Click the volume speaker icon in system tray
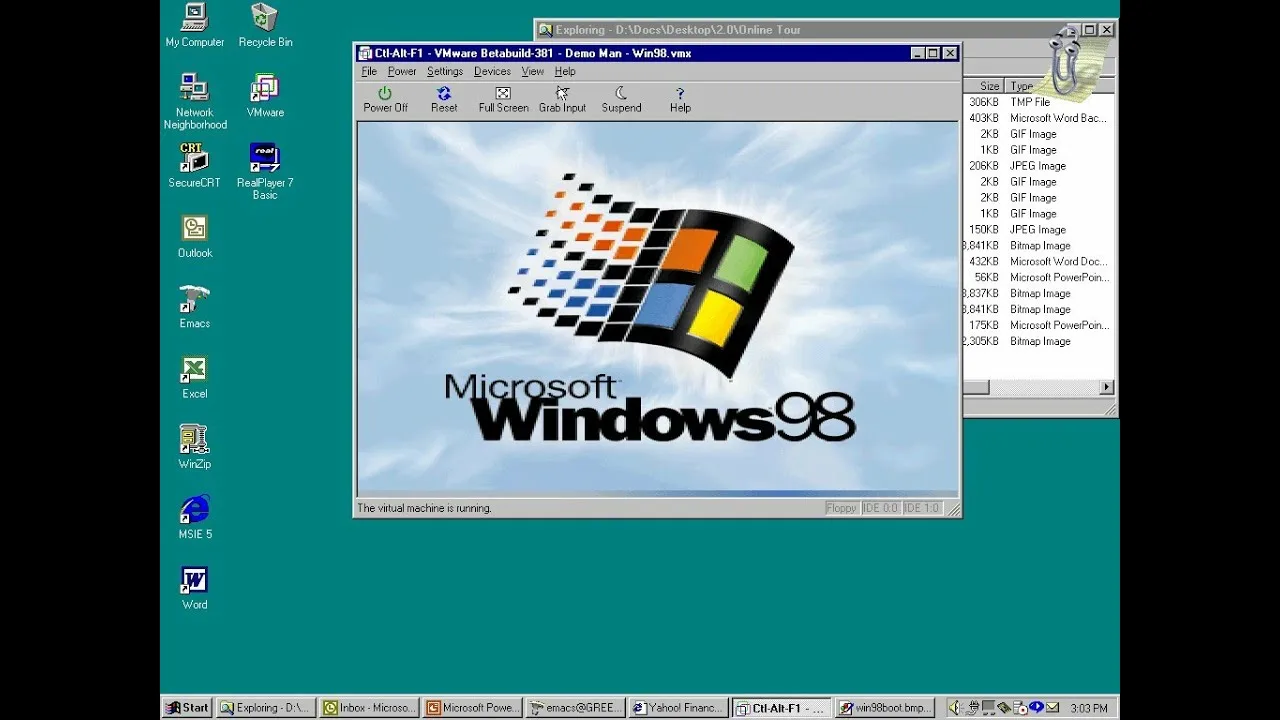This screenshot has height=720, width=1280. pyautogui.click(x=955, y=708)
